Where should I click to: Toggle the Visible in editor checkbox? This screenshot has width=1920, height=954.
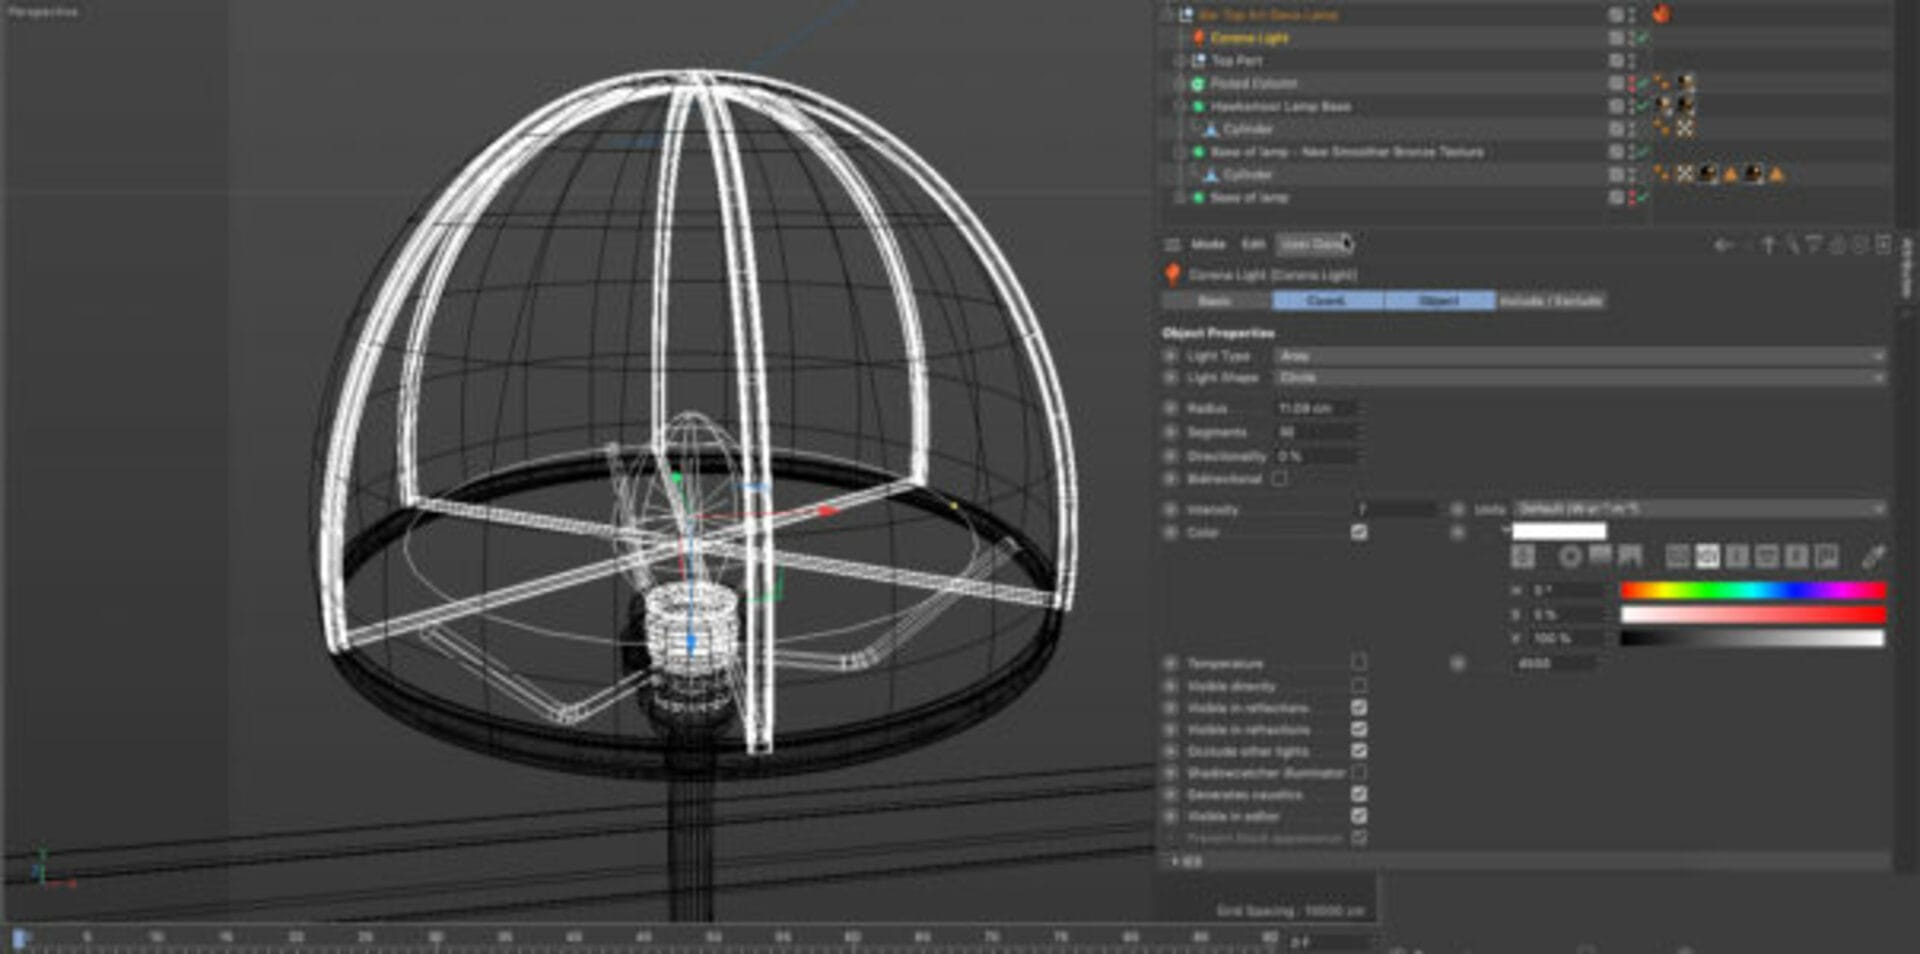[x=1359, y=816]
